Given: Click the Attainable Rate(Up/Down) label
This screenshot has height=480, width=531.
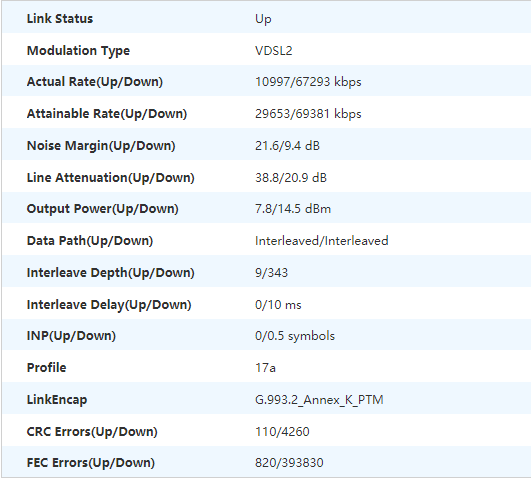Looking at the screenshot, I should click(x=107, y=114).
